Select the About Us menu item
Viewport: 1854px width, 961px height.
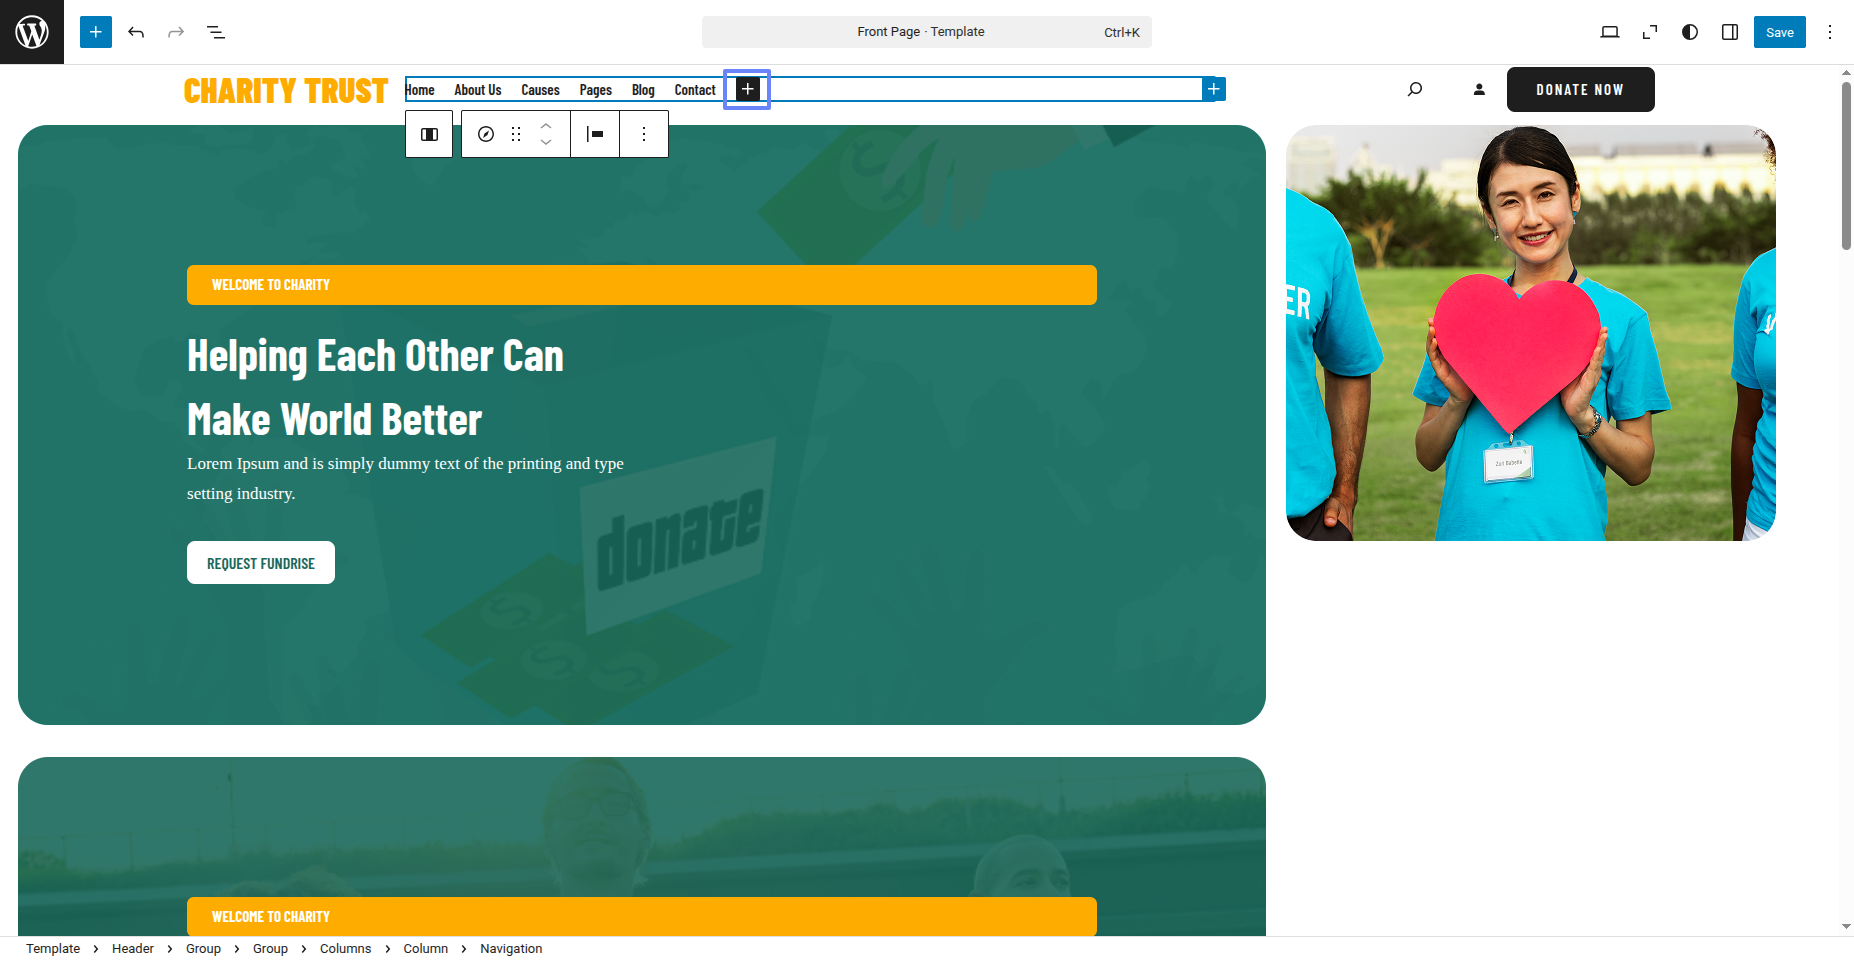477,90
